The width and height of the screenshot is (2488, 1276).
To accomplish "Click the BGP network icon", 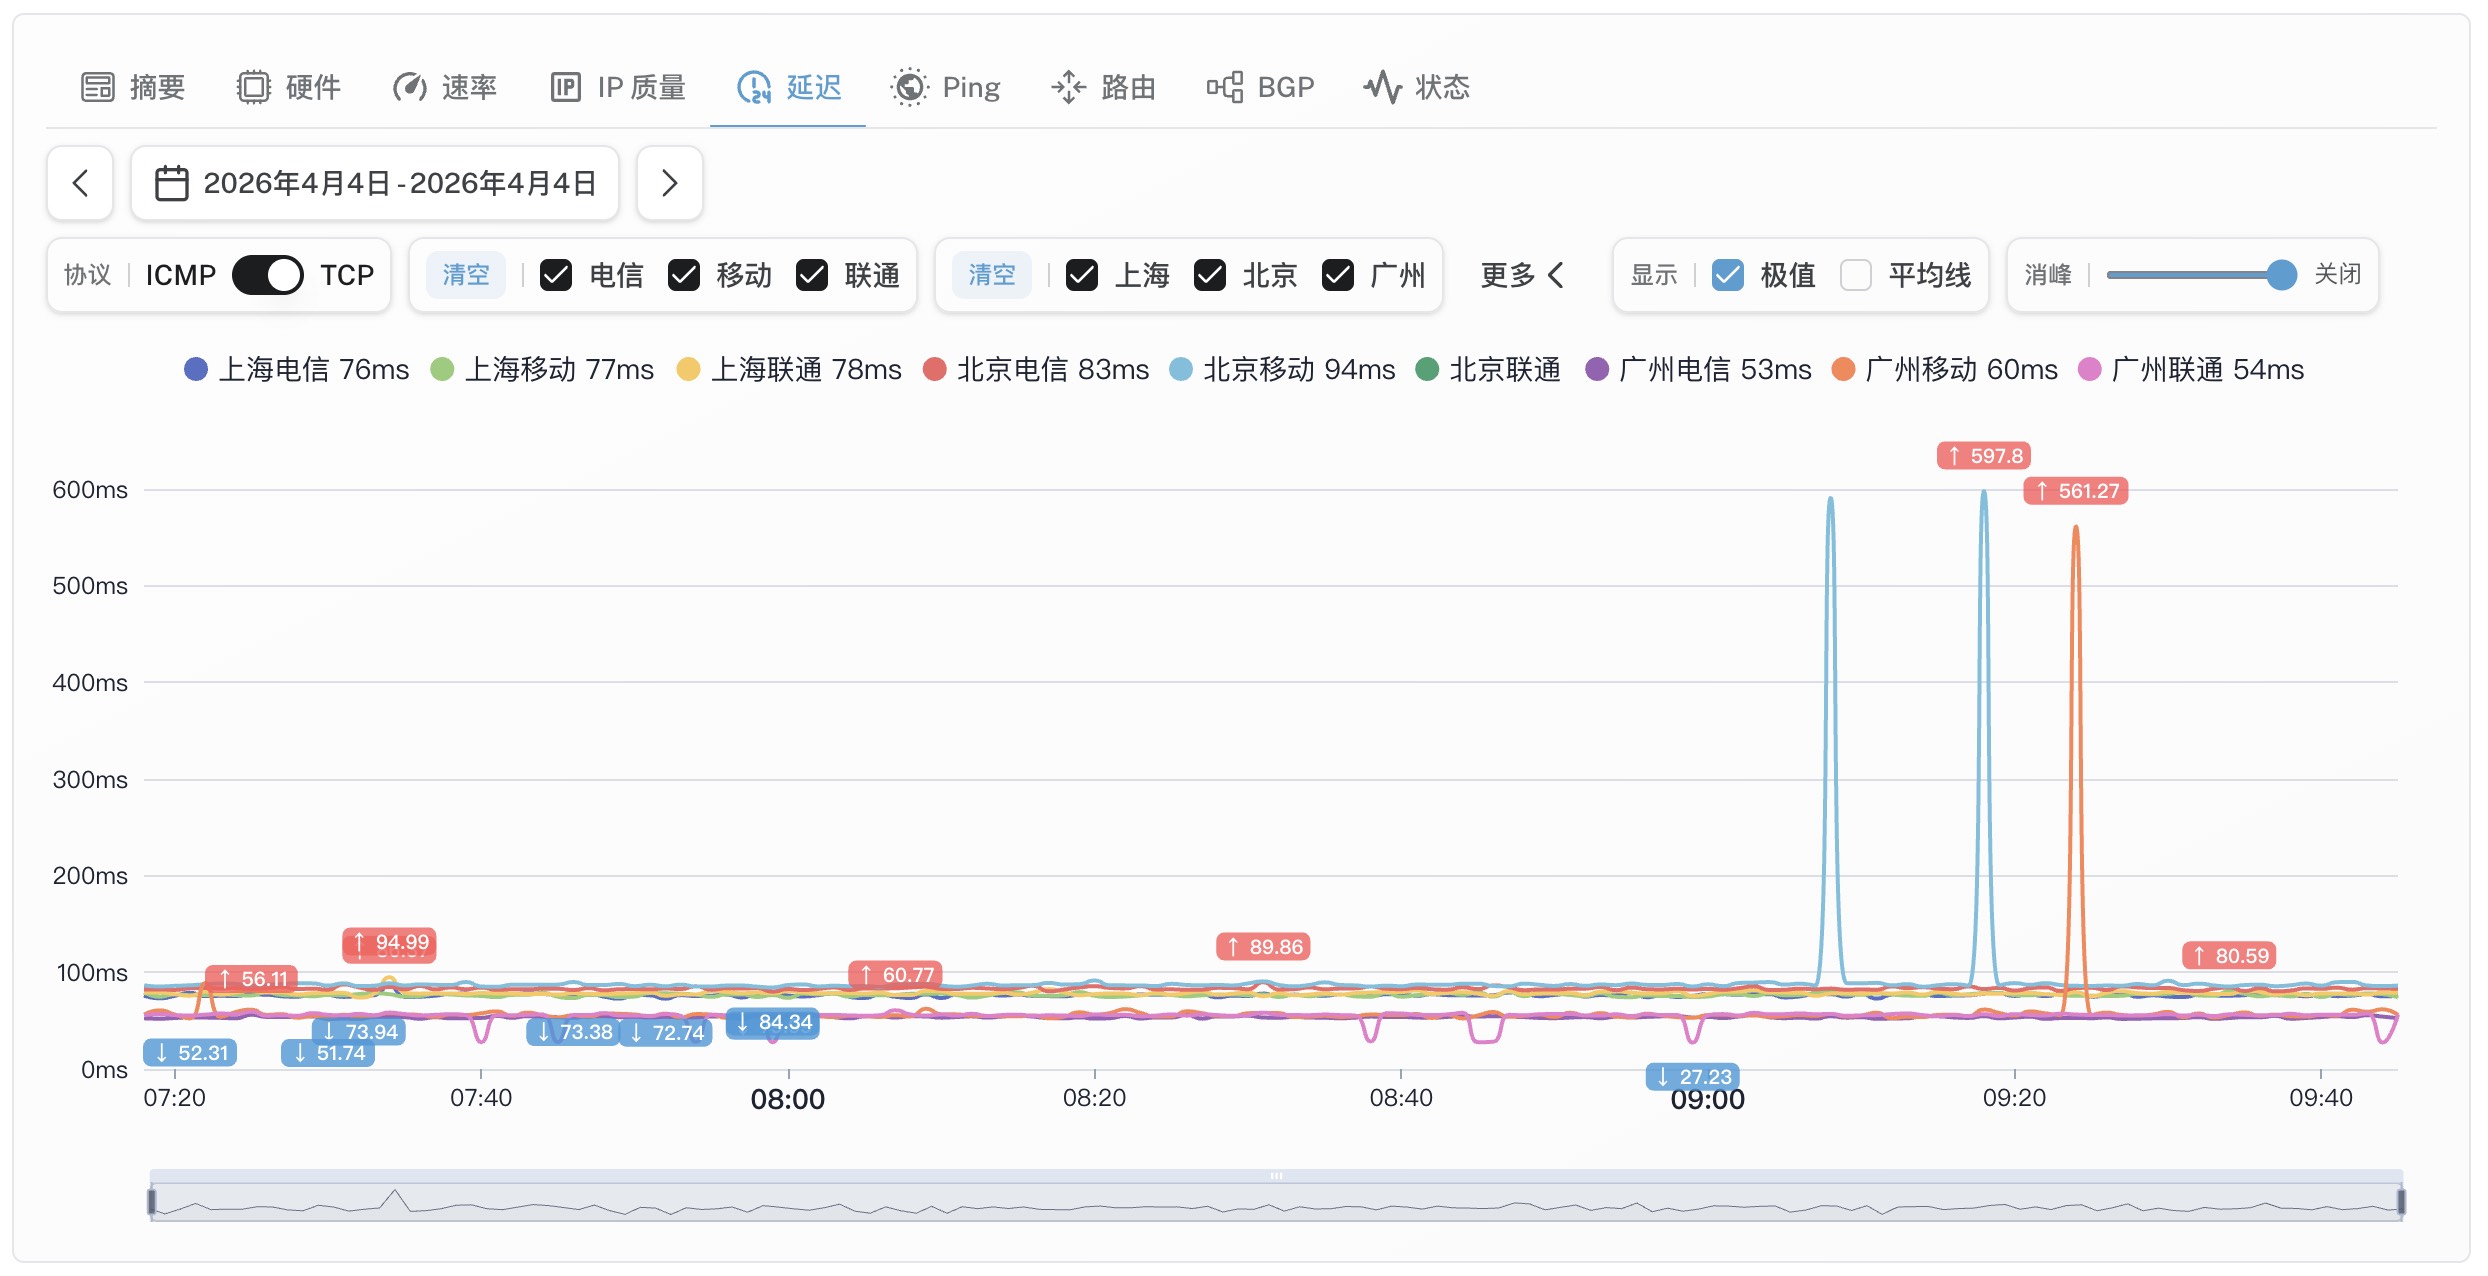I will [x=1225, y=88].
